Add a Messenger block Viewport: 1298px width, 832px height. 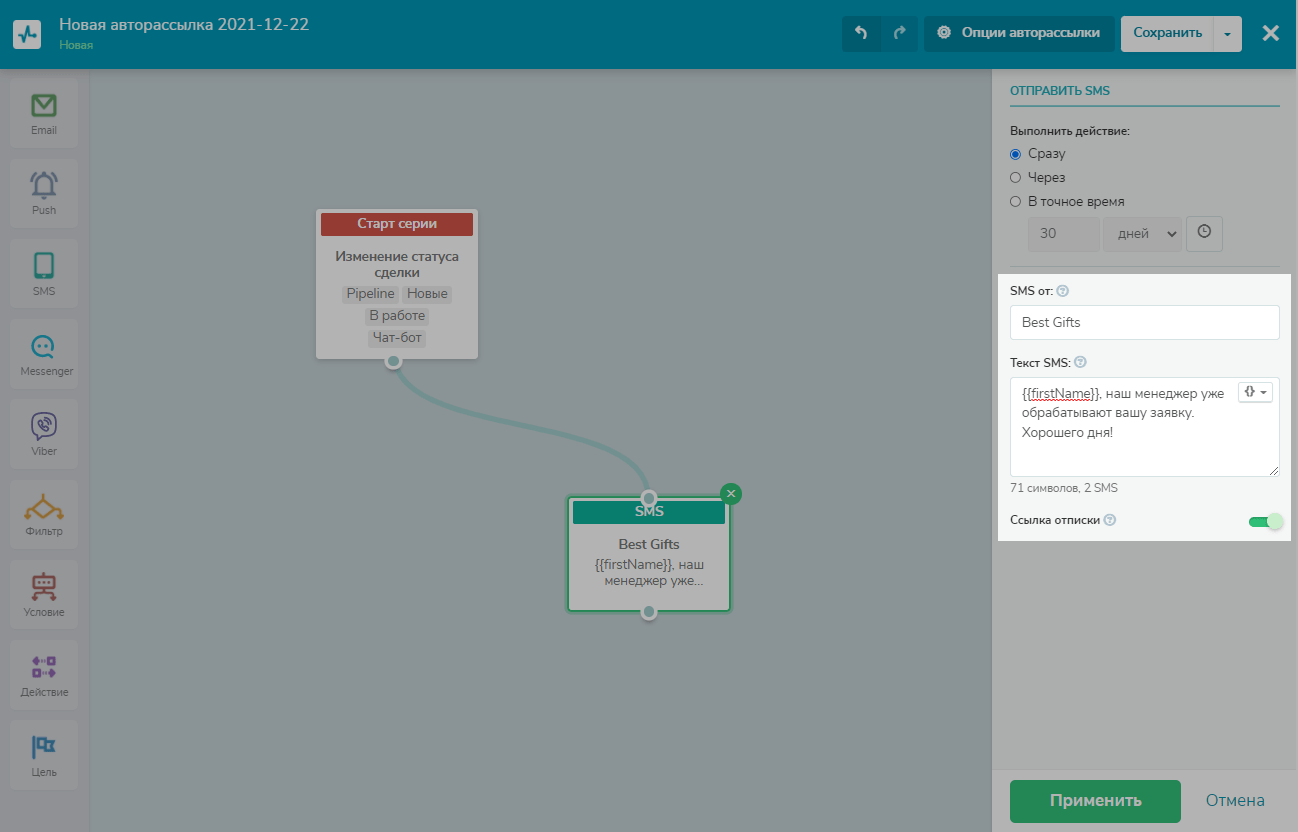click(43, 348)
